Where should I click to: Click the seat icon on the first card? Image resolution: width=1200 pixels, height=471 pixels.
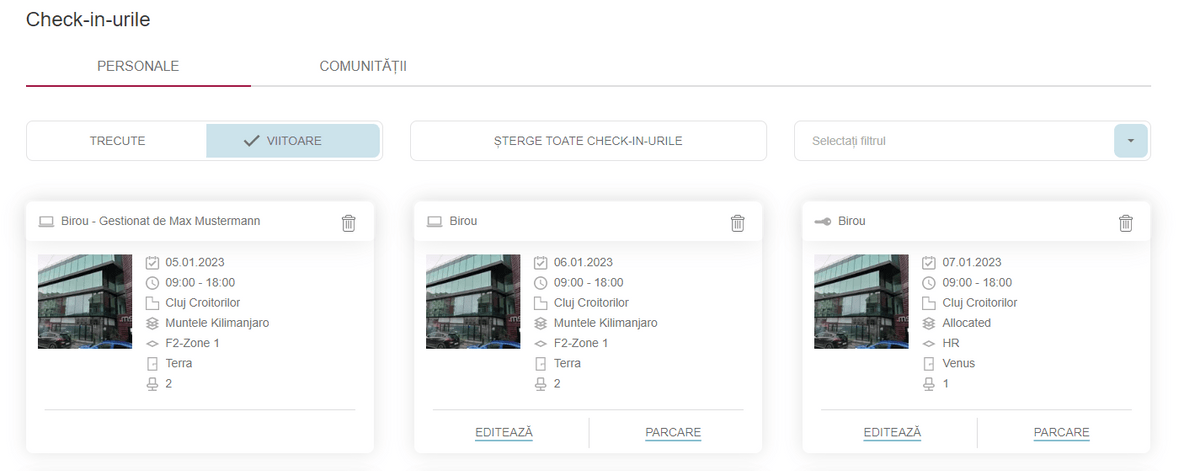tap(152, 383)
